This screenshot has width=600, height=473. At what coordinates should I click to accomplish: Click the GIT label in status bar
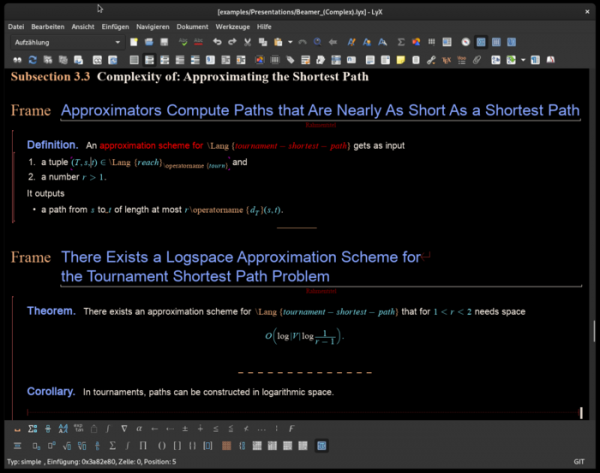tap(579, 462)
